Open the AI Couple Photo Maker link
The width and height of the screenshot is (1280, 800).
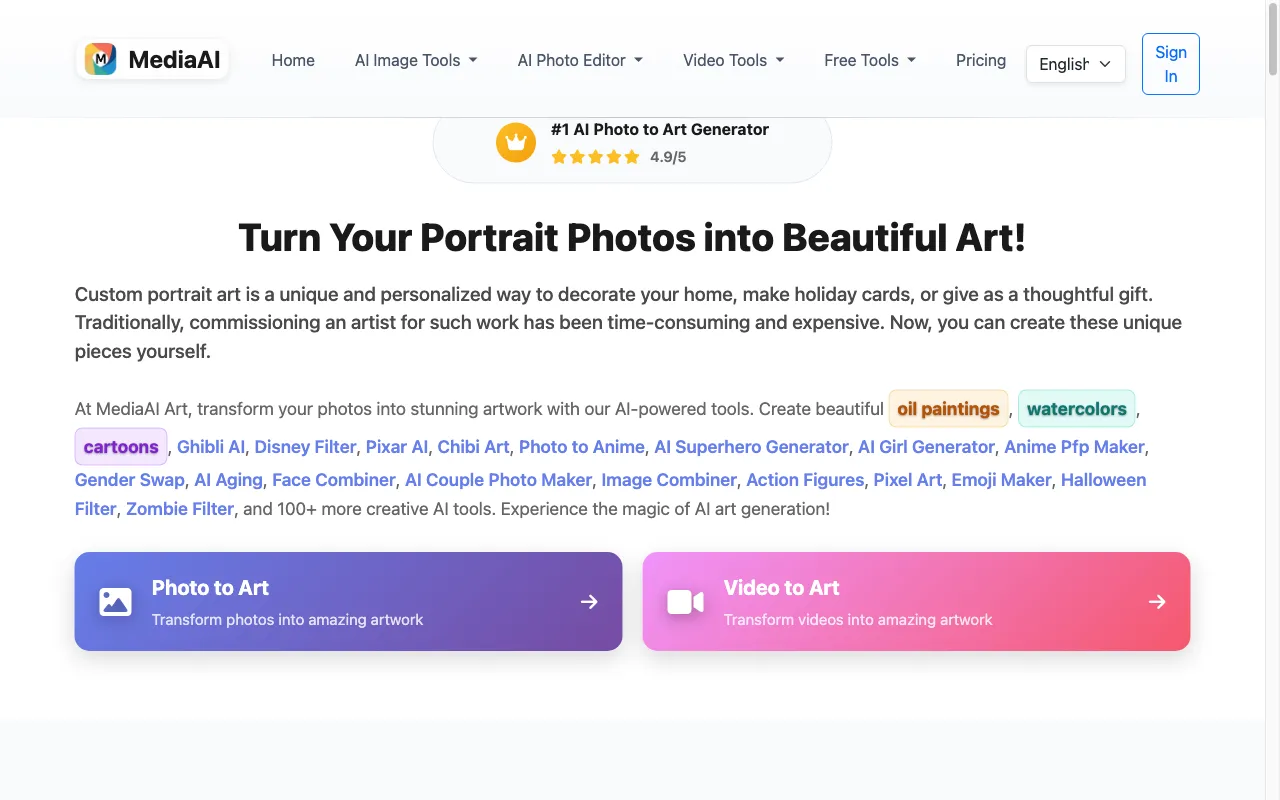498,480
